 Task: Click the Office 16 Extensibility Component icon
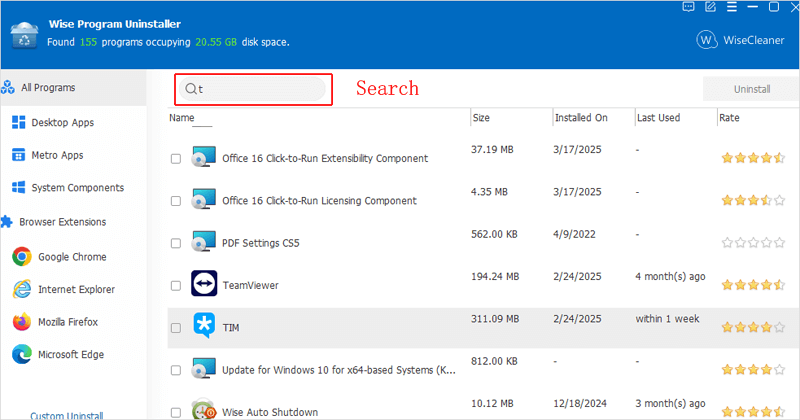[204, 157]
